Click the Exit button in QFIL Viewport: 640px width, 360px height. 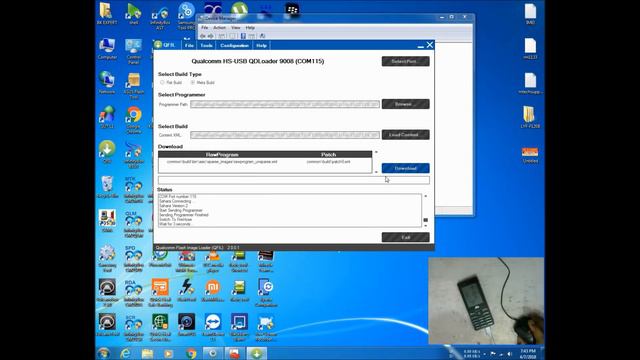pos(405,237)
